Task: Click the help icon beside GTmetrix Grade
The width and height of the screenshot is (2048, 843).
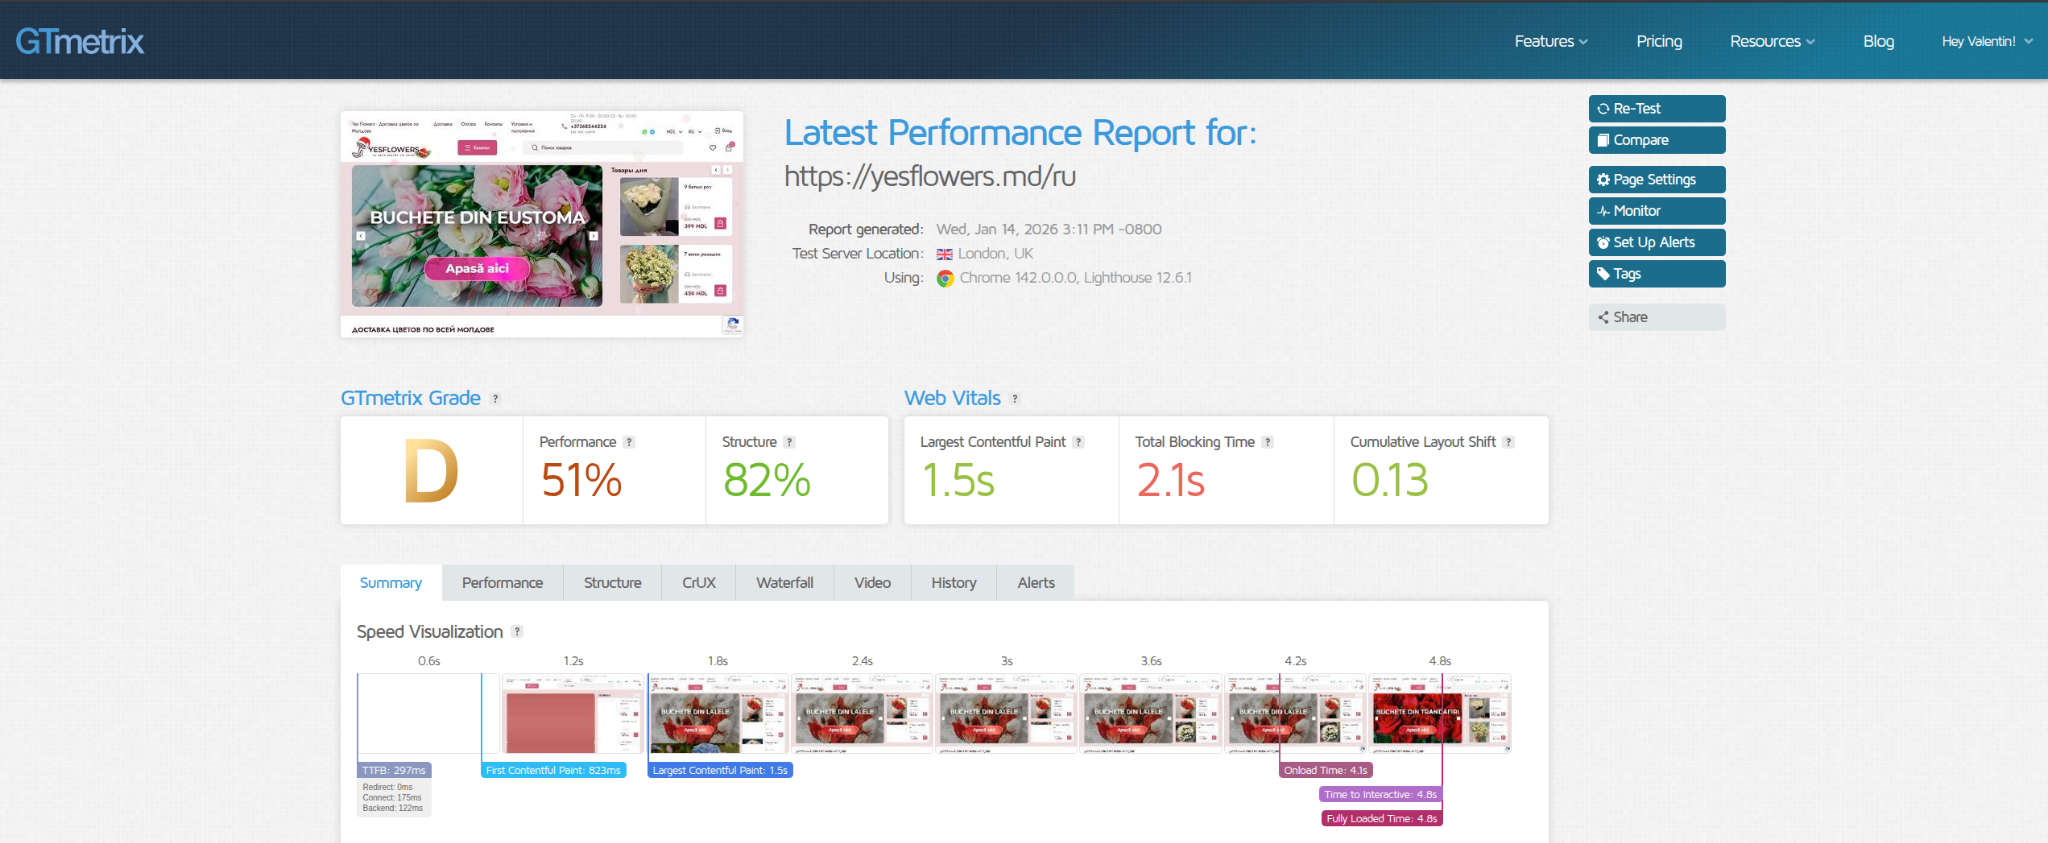Action: coord(495,399)
